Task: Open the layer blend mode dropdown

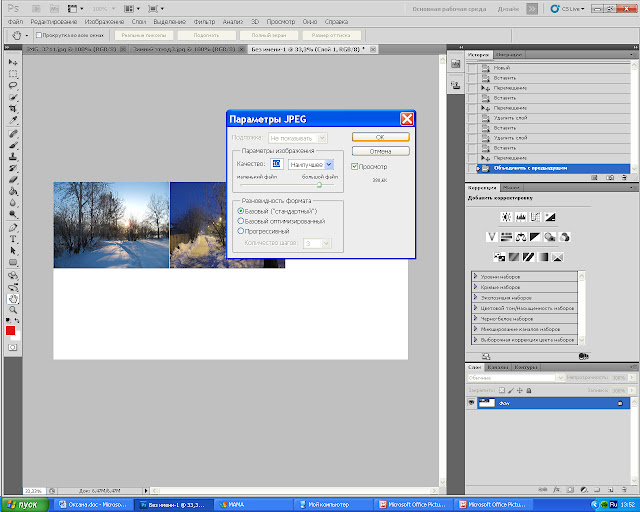Action: pyautogui.click(x=516, y=378)
